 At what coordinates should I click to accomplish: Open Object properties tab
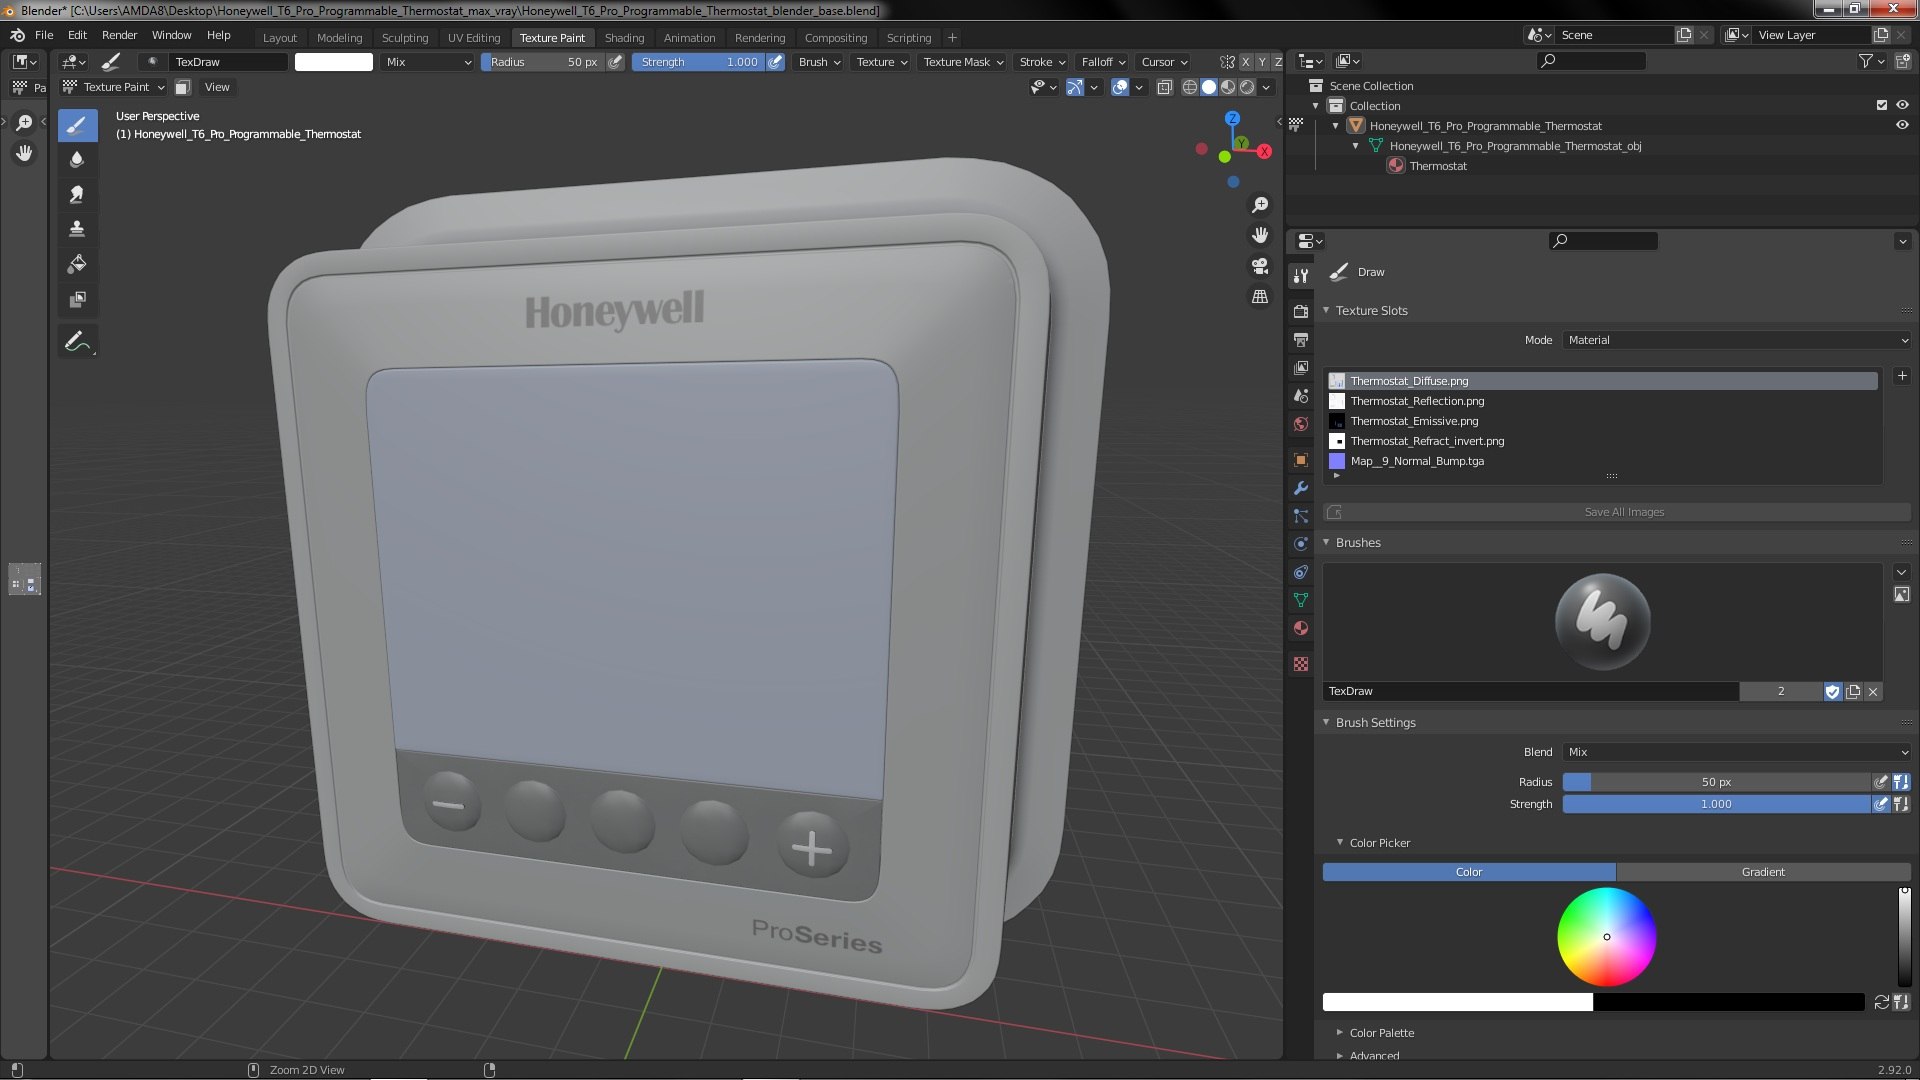point(1301,460)
